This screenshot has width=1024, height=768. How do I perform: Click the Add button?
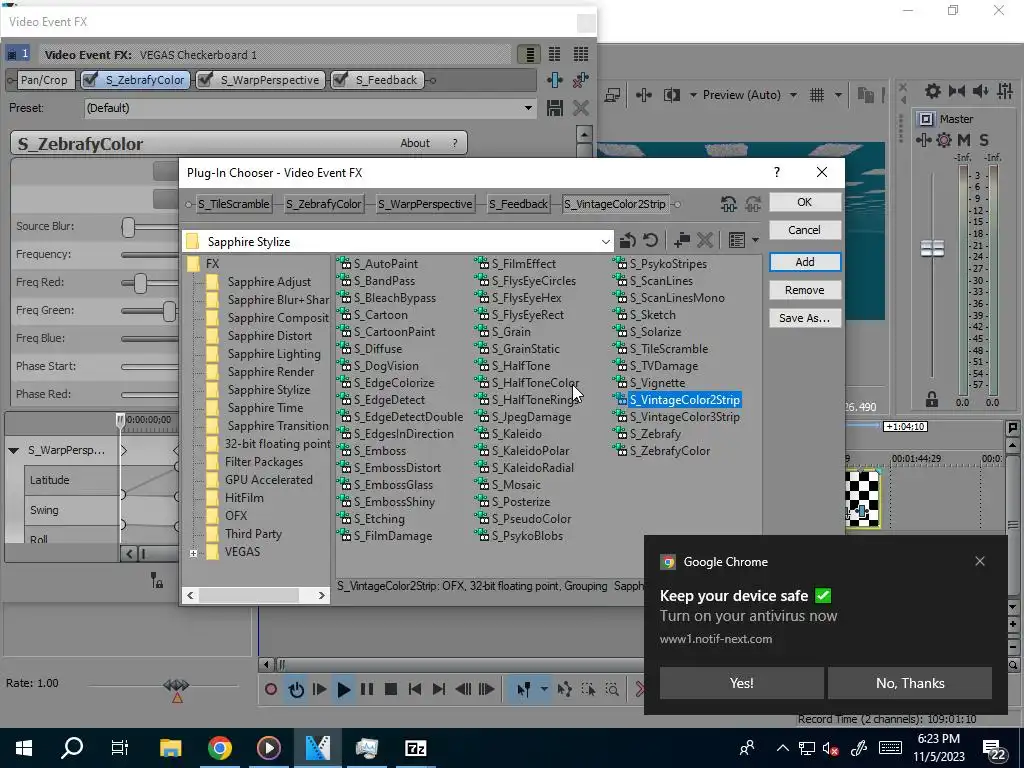[805, 262]
